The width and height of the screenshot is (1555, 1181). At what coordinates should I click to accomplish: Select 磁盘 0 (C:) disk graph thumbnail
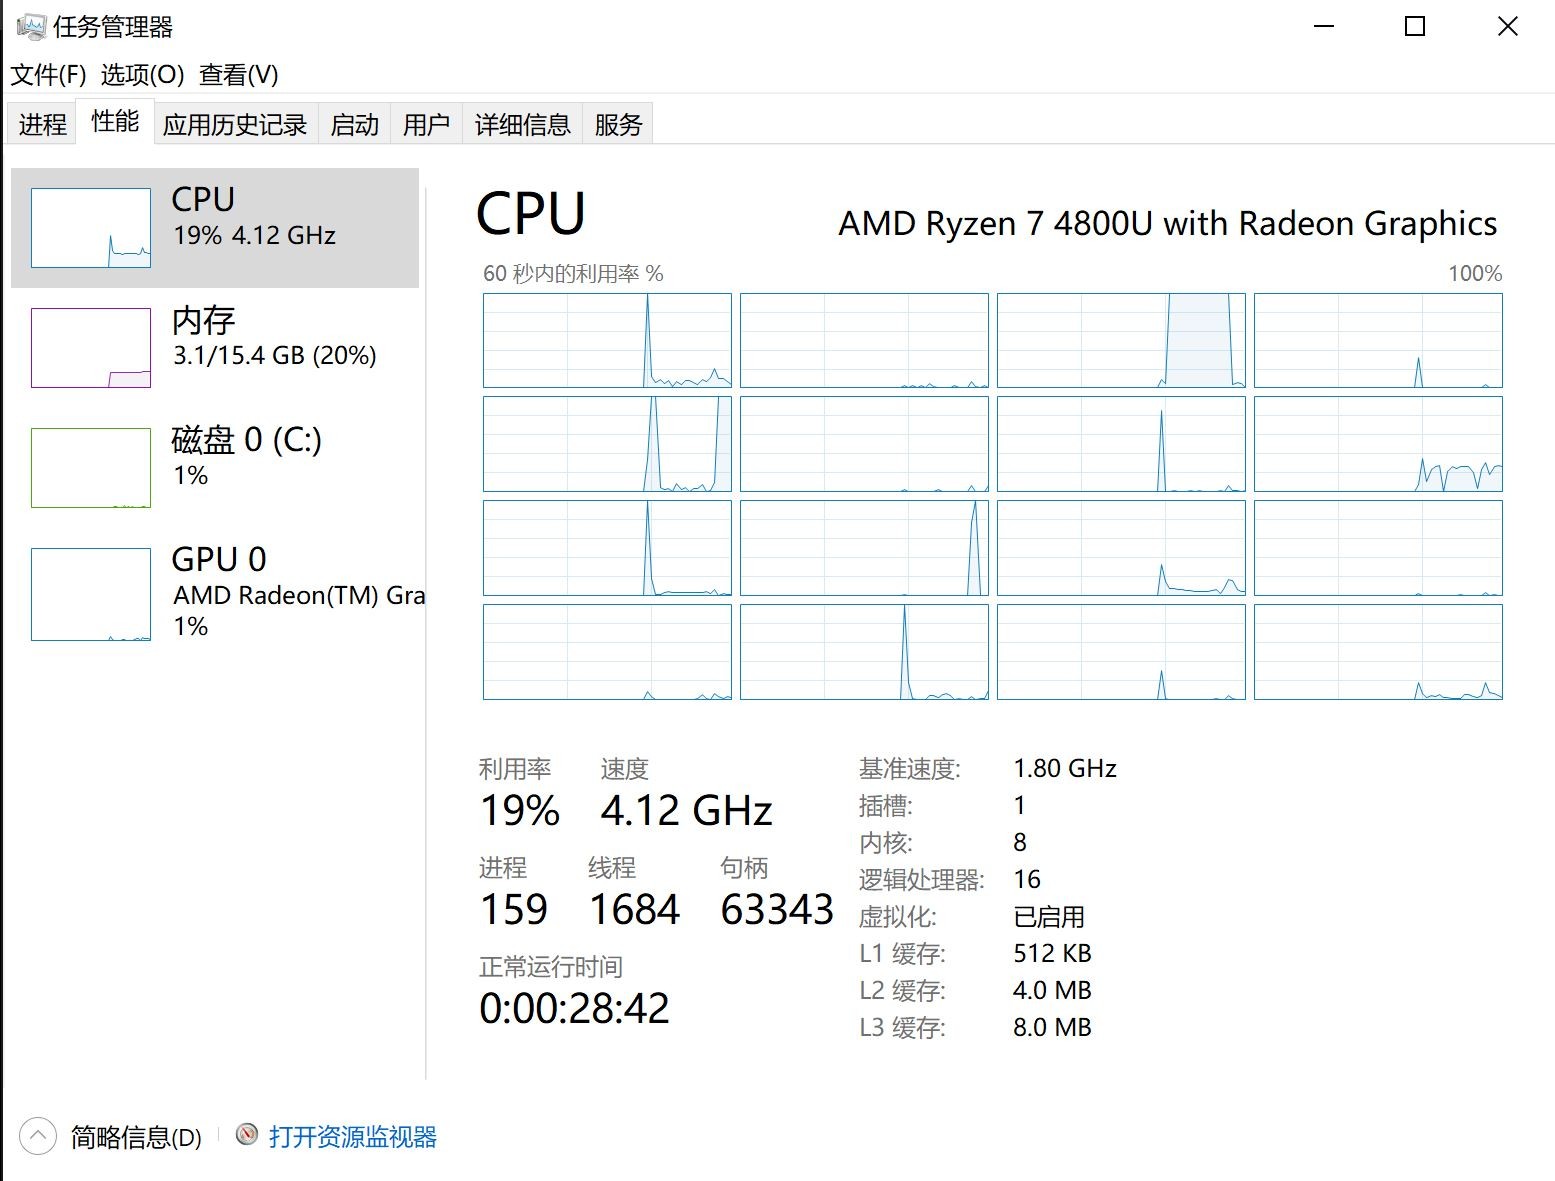click(91, 468)
